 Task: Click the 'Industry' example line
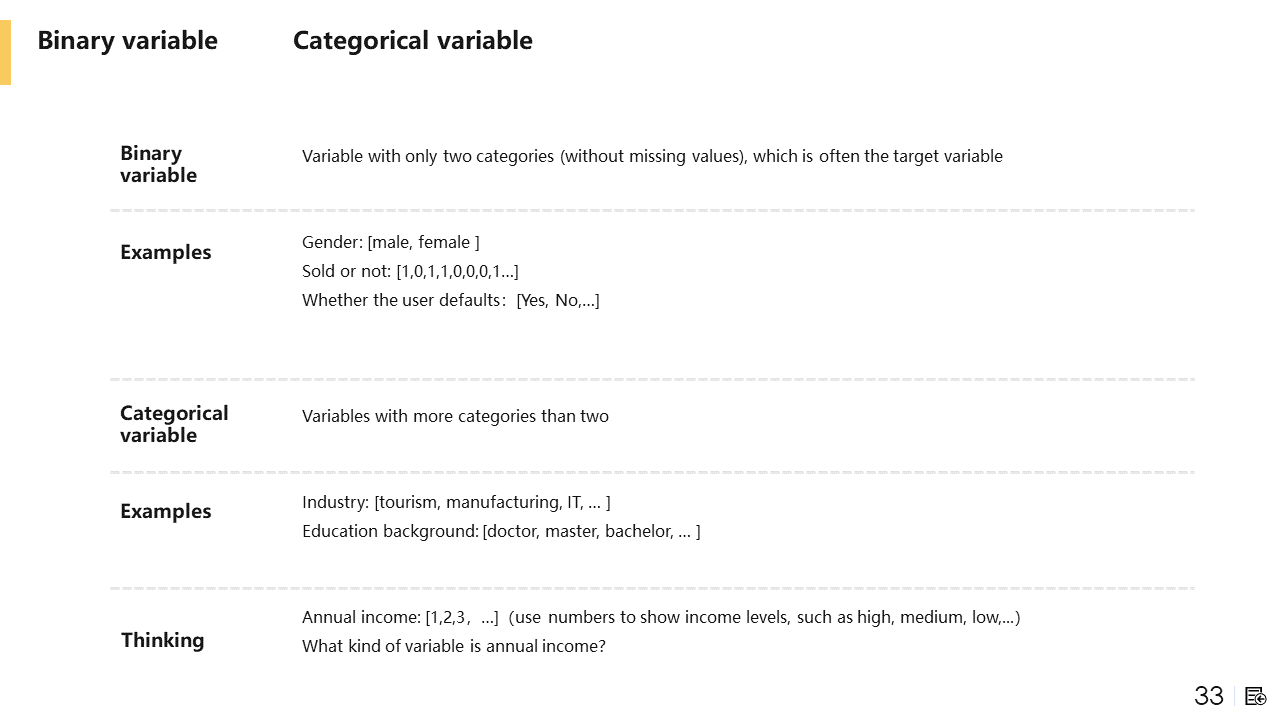[x=456, y=502]
